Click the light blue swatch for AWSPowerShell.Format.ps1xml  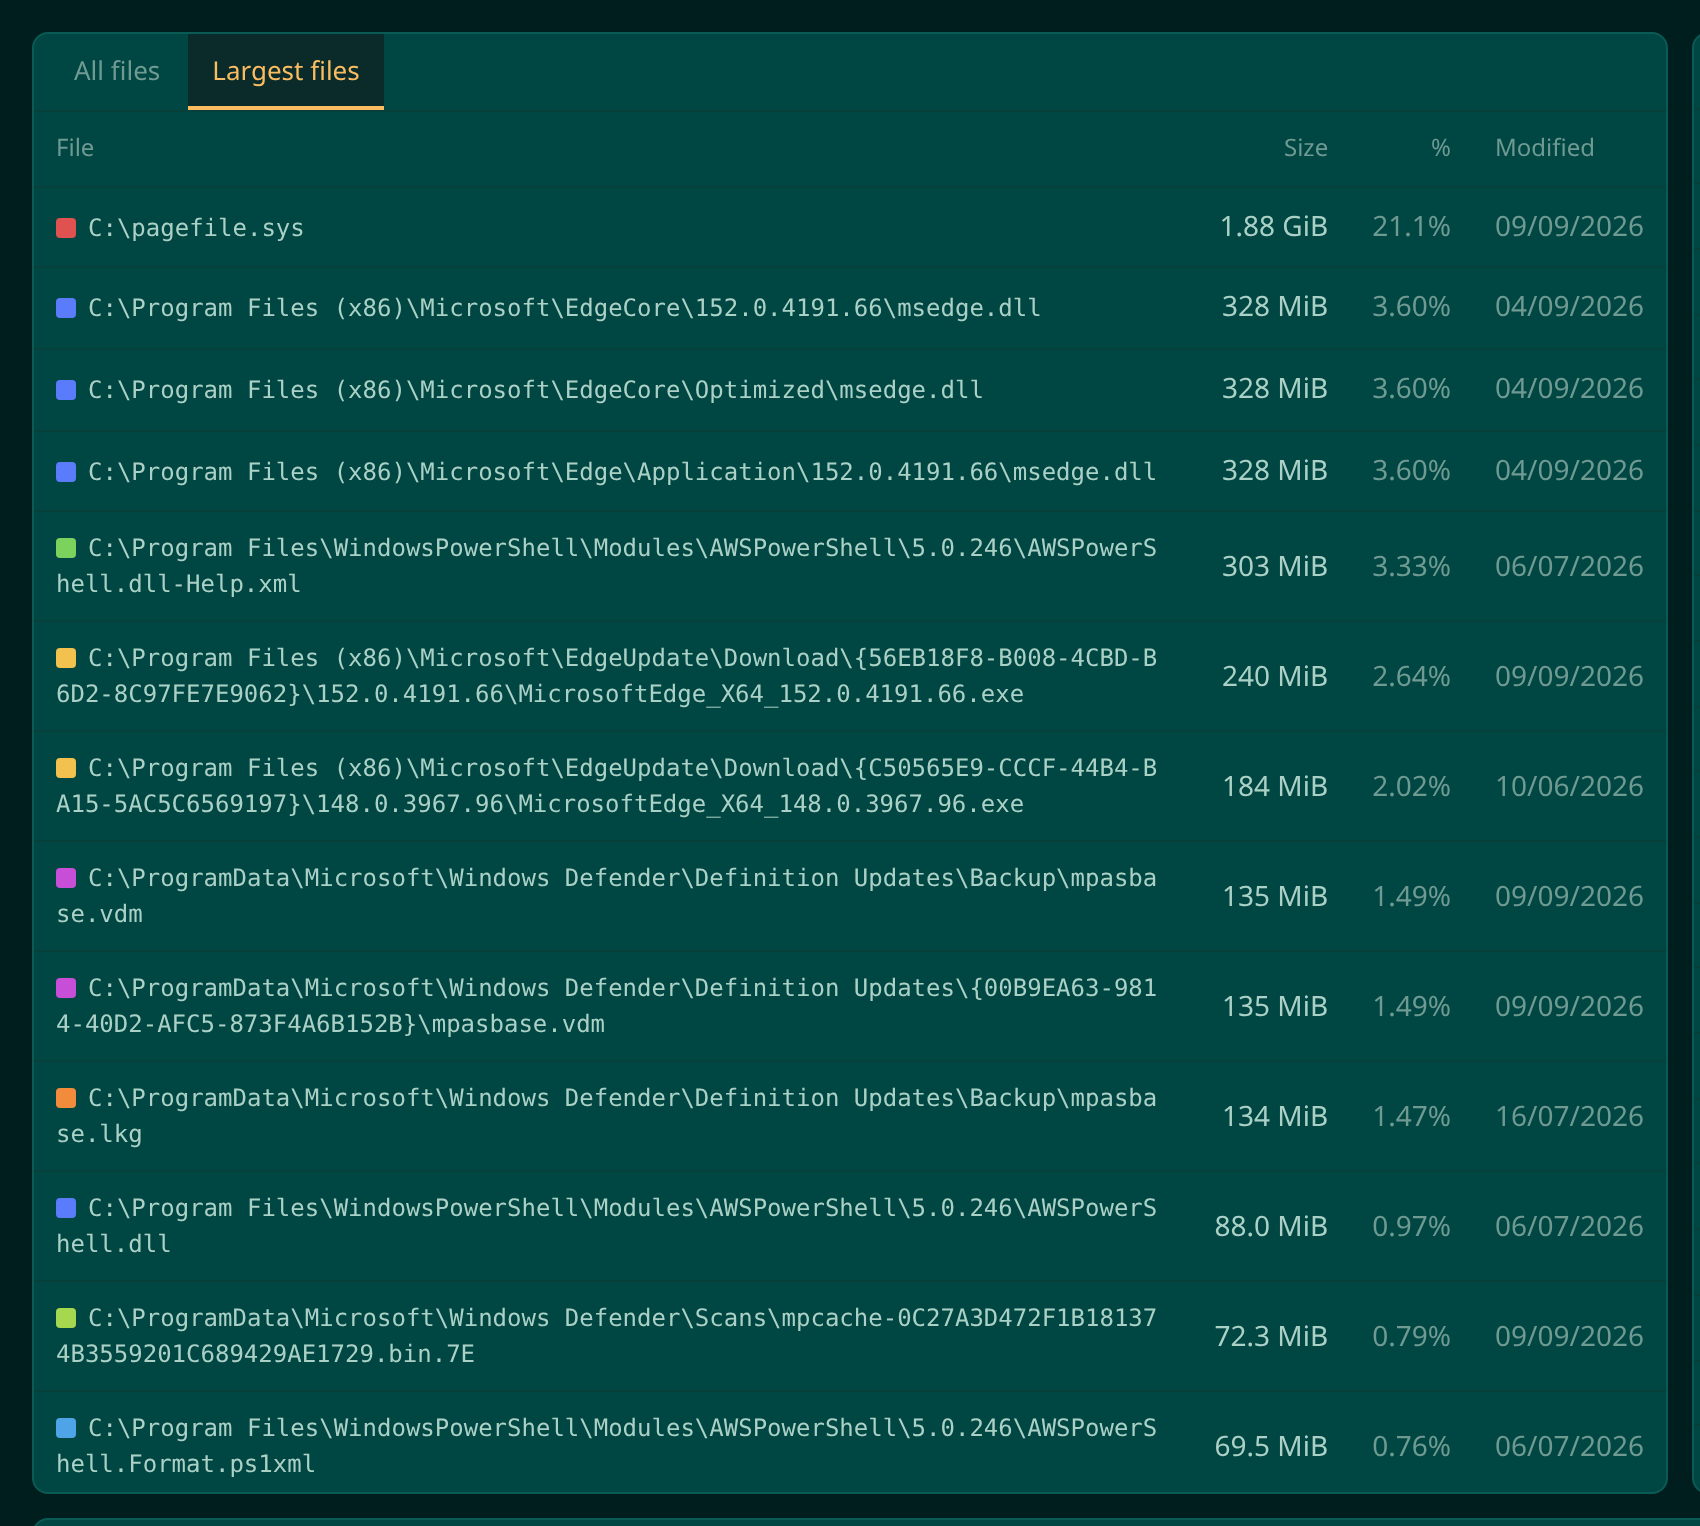pos(66,1428)
